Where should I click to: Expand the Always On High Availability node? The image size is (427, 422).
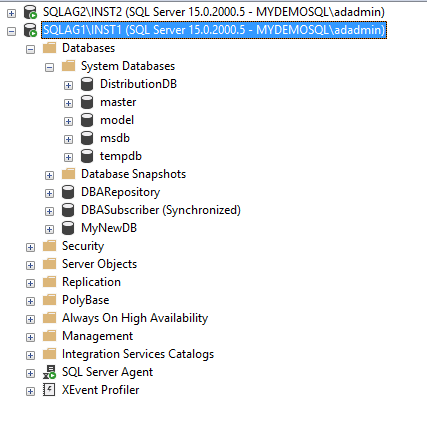coord(30,319)
